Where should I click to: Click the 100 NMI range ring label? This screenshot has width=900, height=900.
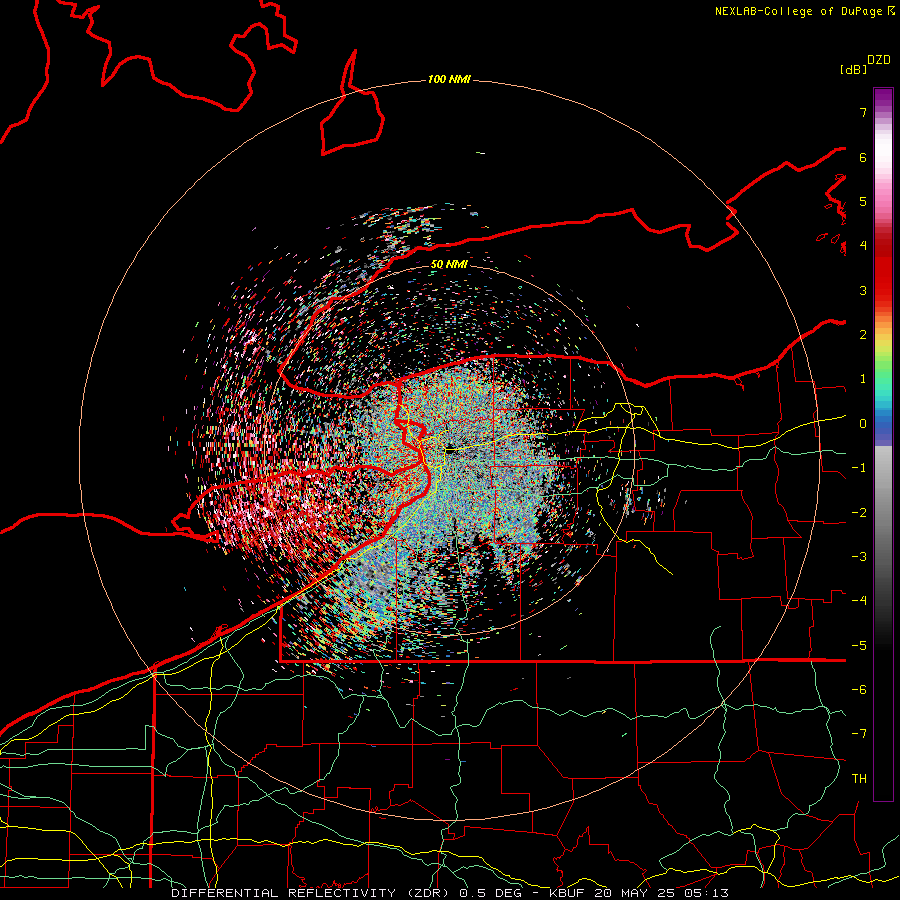[449, 79]
